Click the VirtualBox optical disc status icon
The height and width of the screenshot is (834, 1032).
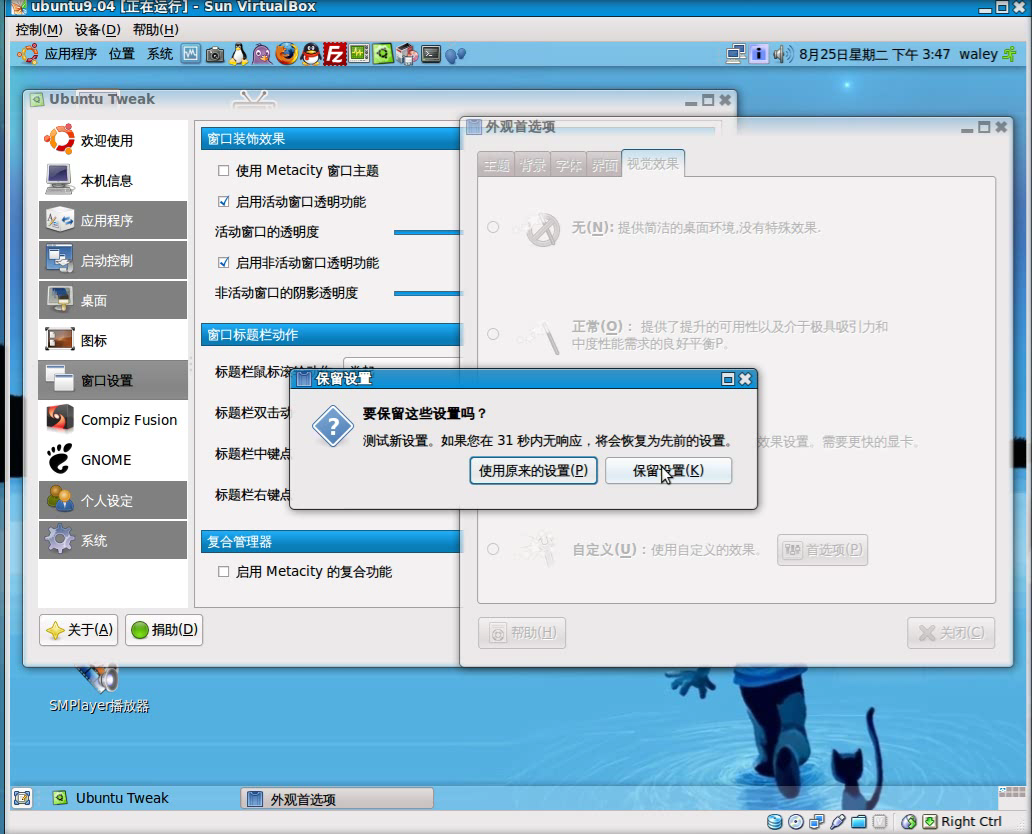tap(796, 821)
